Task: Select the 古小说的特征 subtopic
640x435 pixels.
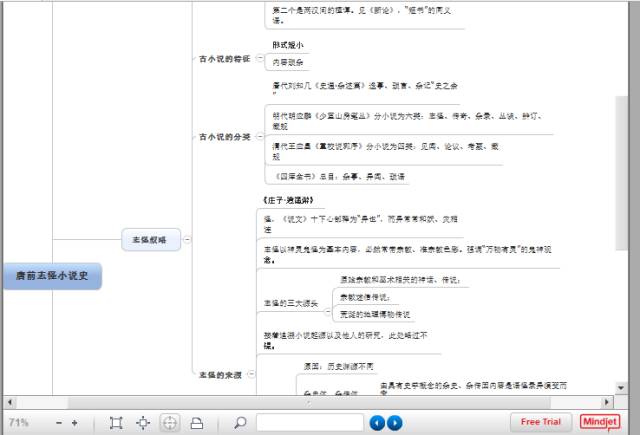Action: (x=224, y=59)
